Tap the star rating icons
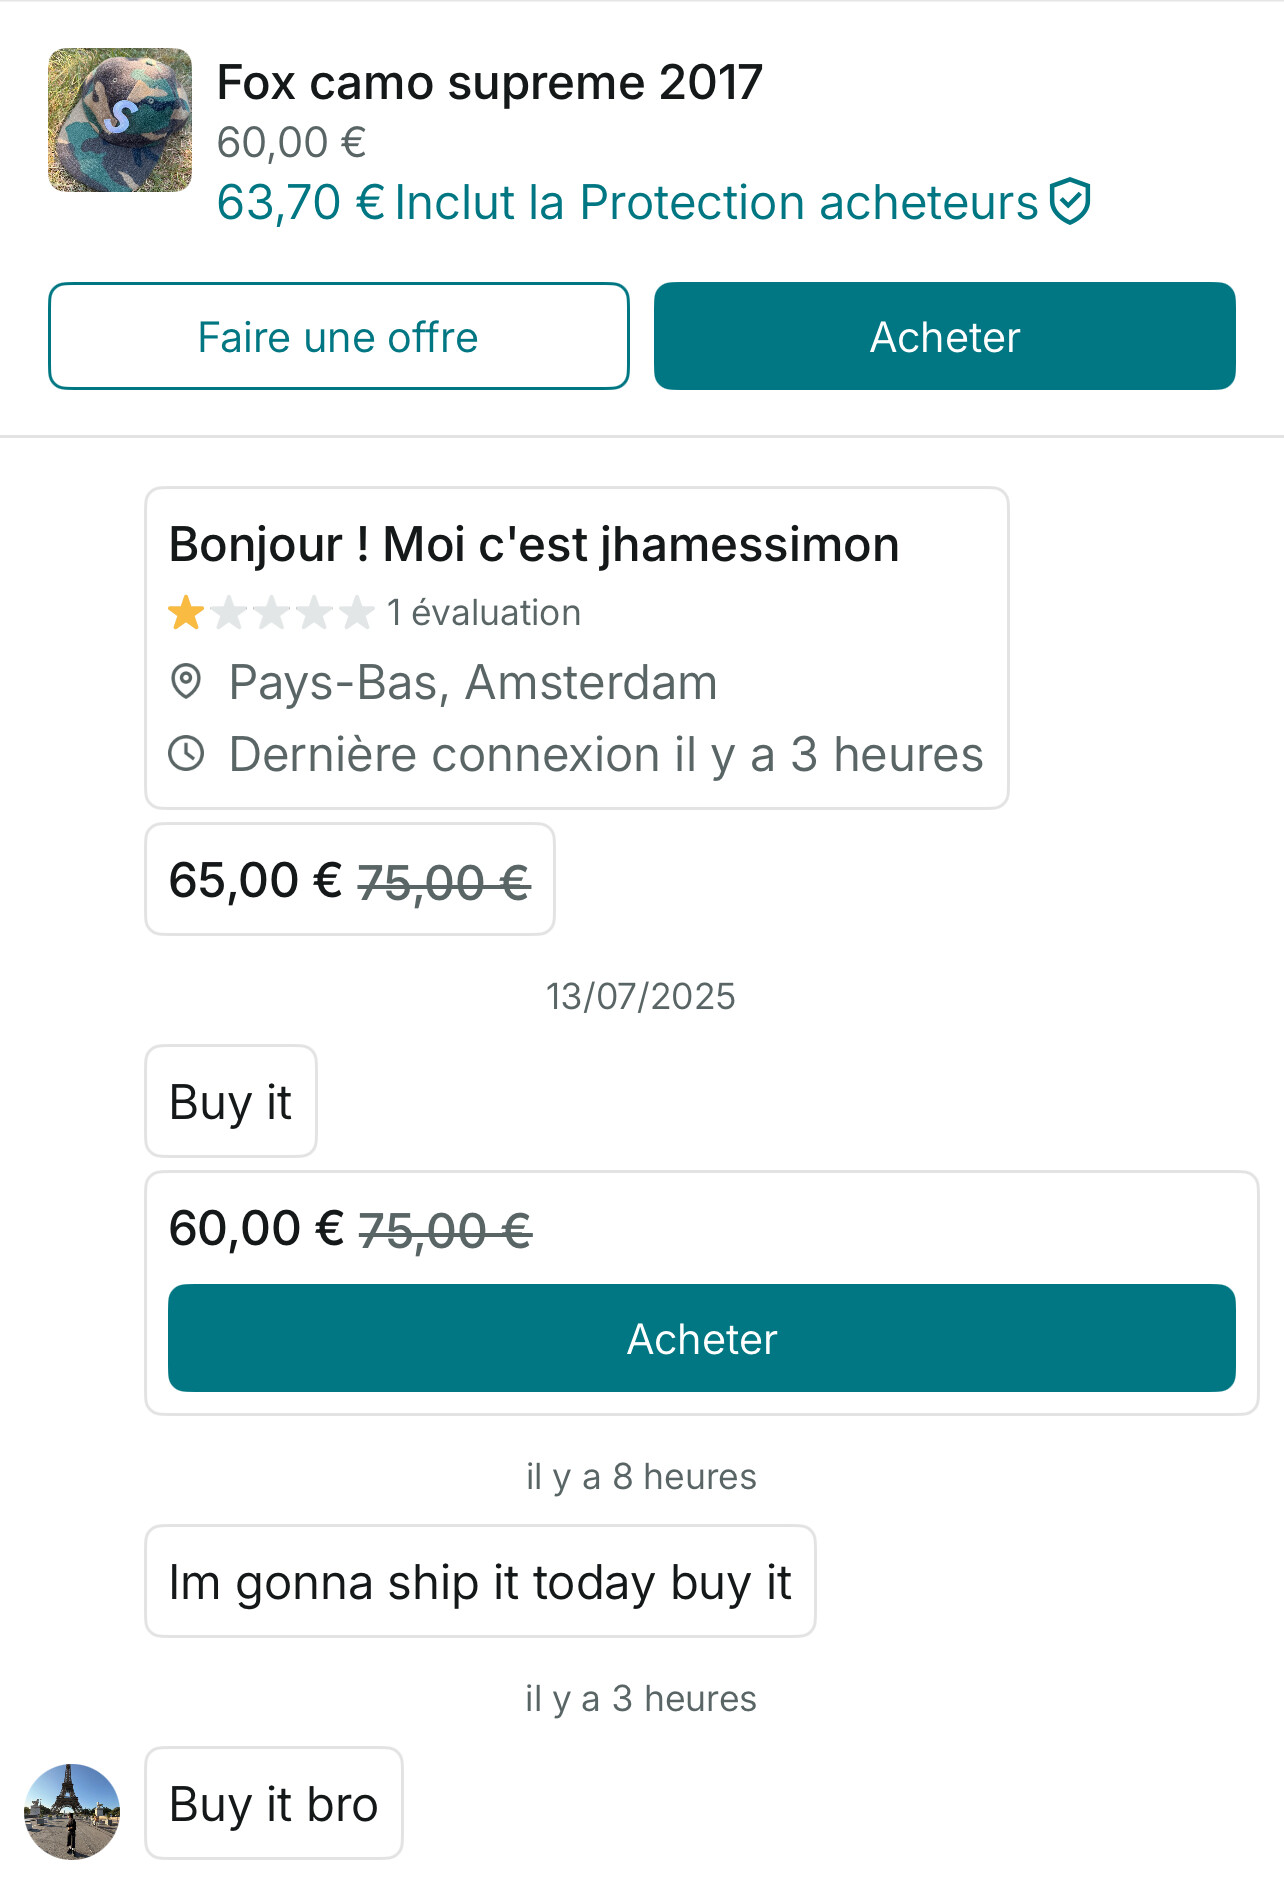Viewport: 1284px width, 1877px height. (x=271, y=613)
